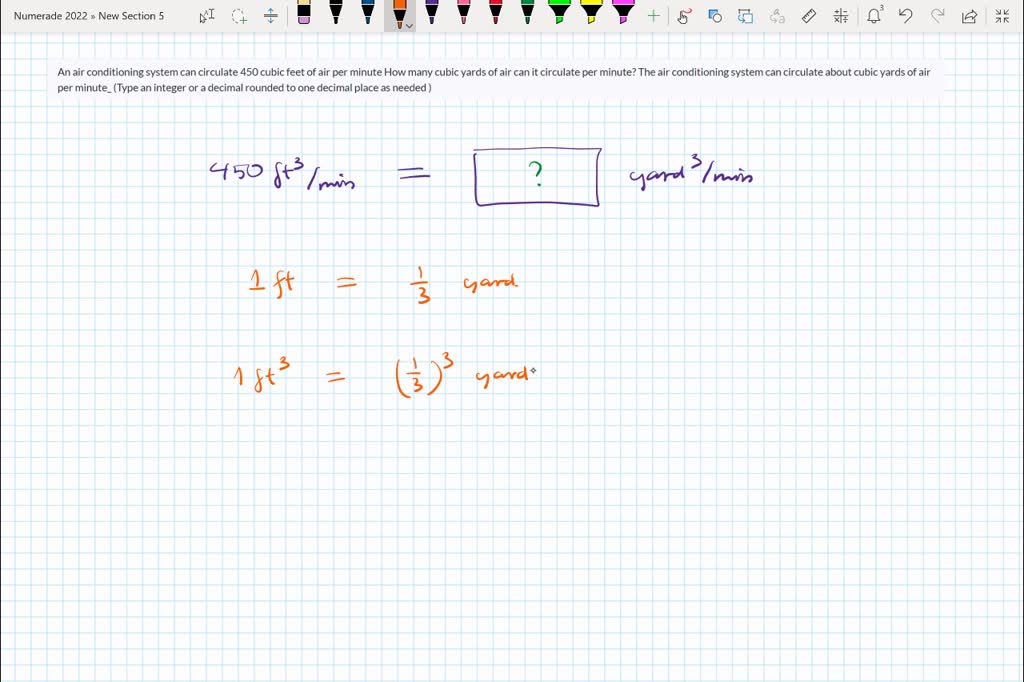Toggle draw with touch mode
The image size is (1024, 682).
click(x=684, y=16)
